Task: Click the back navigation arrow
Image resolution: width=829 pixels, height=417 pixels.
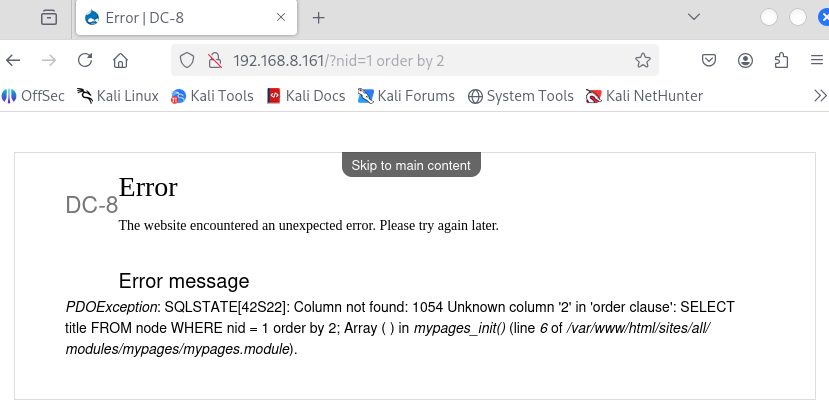Action: click(14, 61)
